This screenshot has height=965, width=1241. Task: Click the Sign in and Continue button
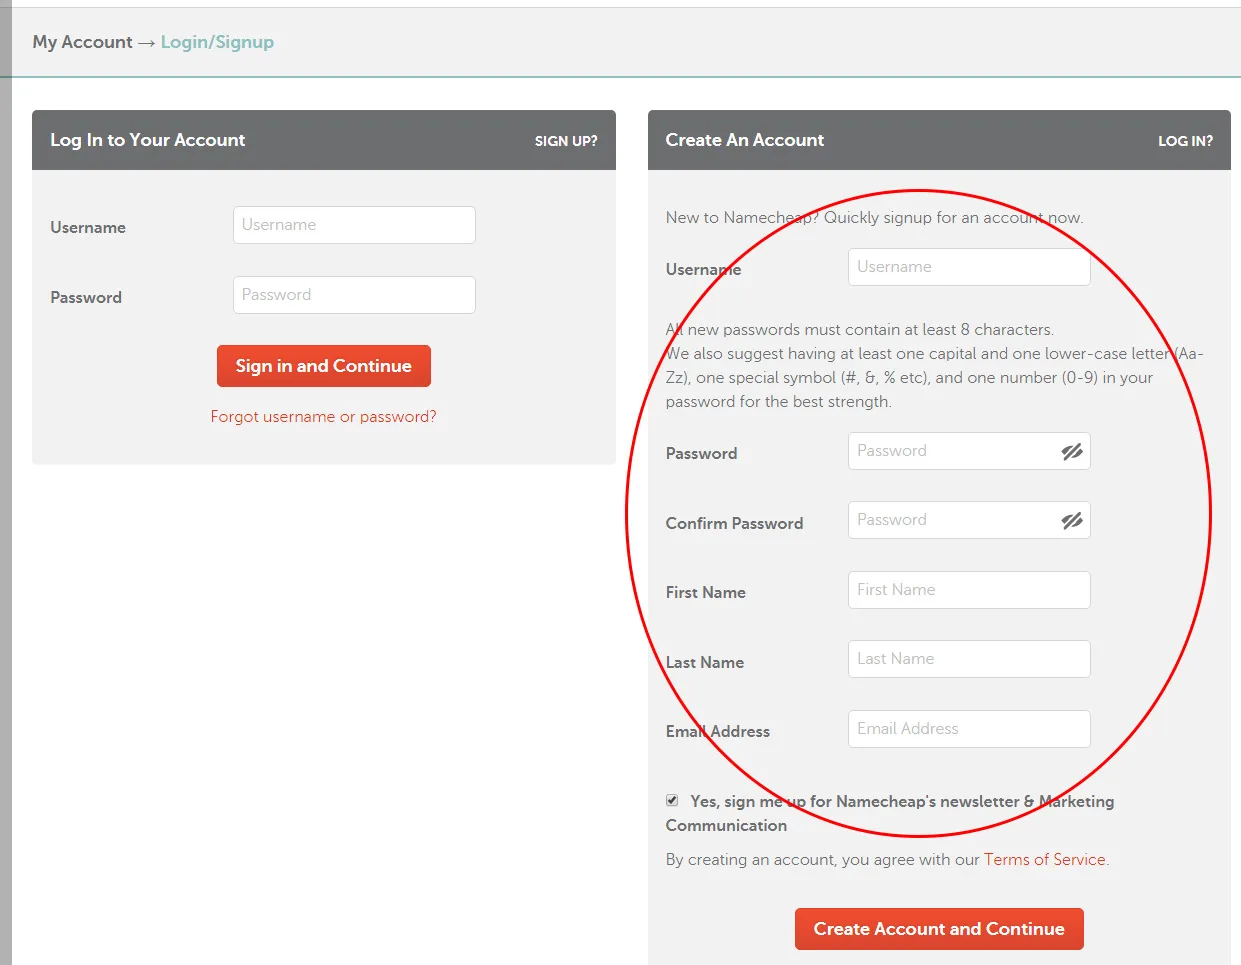(x=323, y=365)
